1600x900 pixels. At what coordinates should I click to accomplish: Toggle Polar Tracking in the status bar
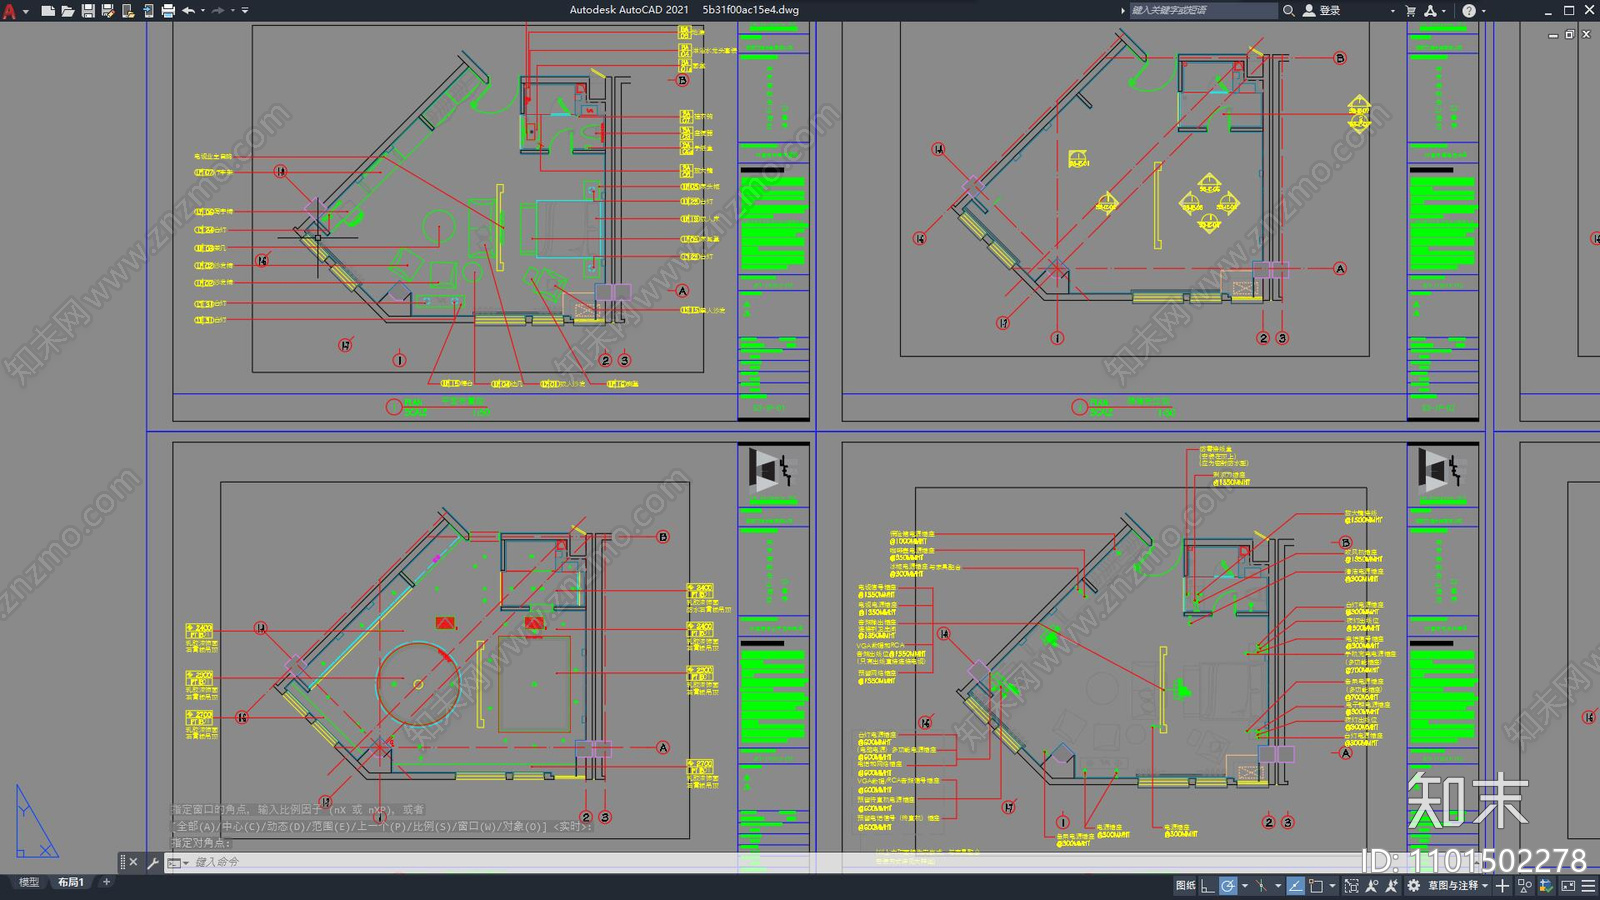[x=1228, y=886]
